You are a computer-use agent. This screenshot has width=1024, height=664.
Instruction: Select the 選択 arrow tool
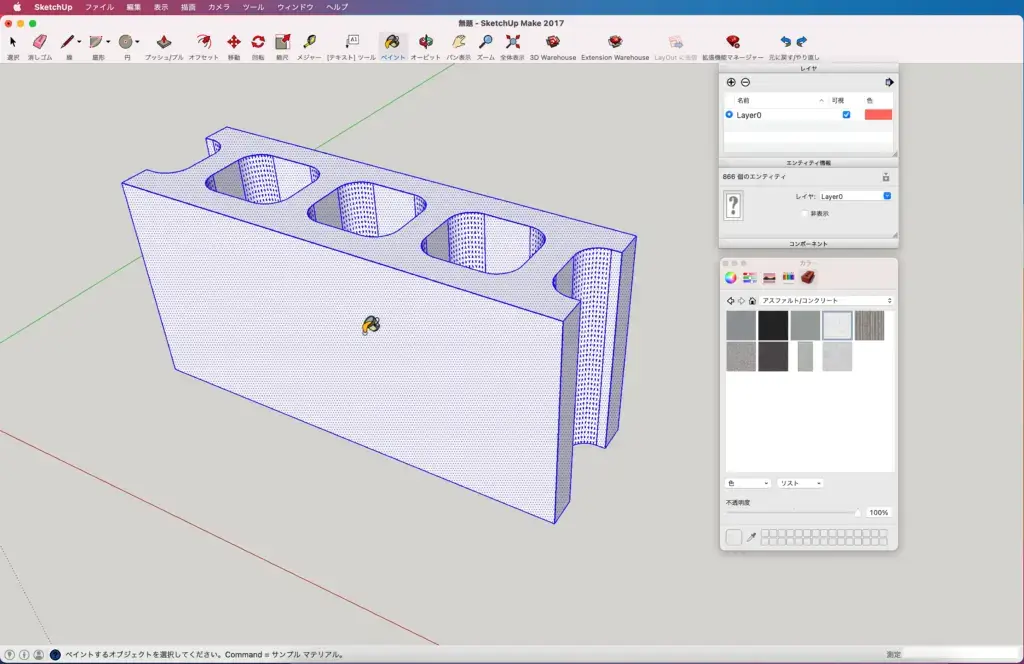13,42
